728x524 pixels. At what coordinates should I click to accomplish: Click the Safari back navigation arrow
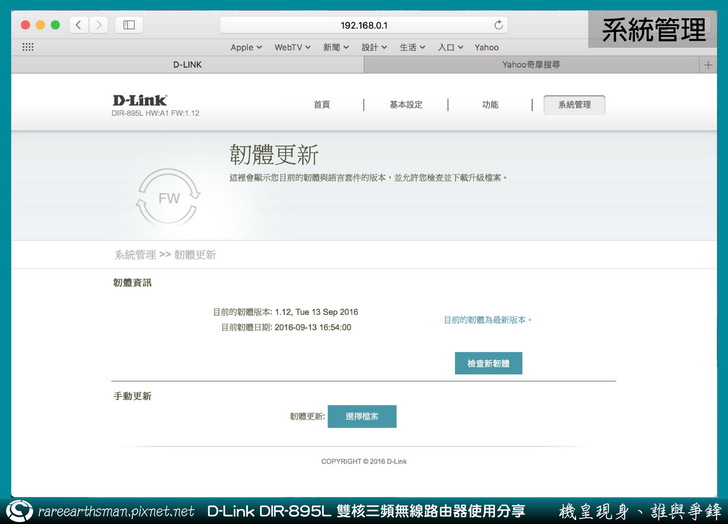[79, 25]
